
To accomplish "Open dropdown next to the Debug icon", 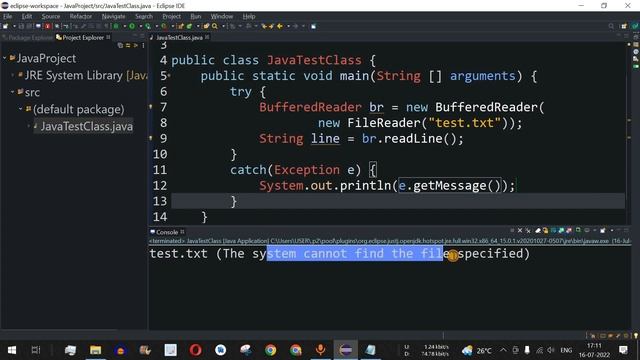I will [124, 26].
